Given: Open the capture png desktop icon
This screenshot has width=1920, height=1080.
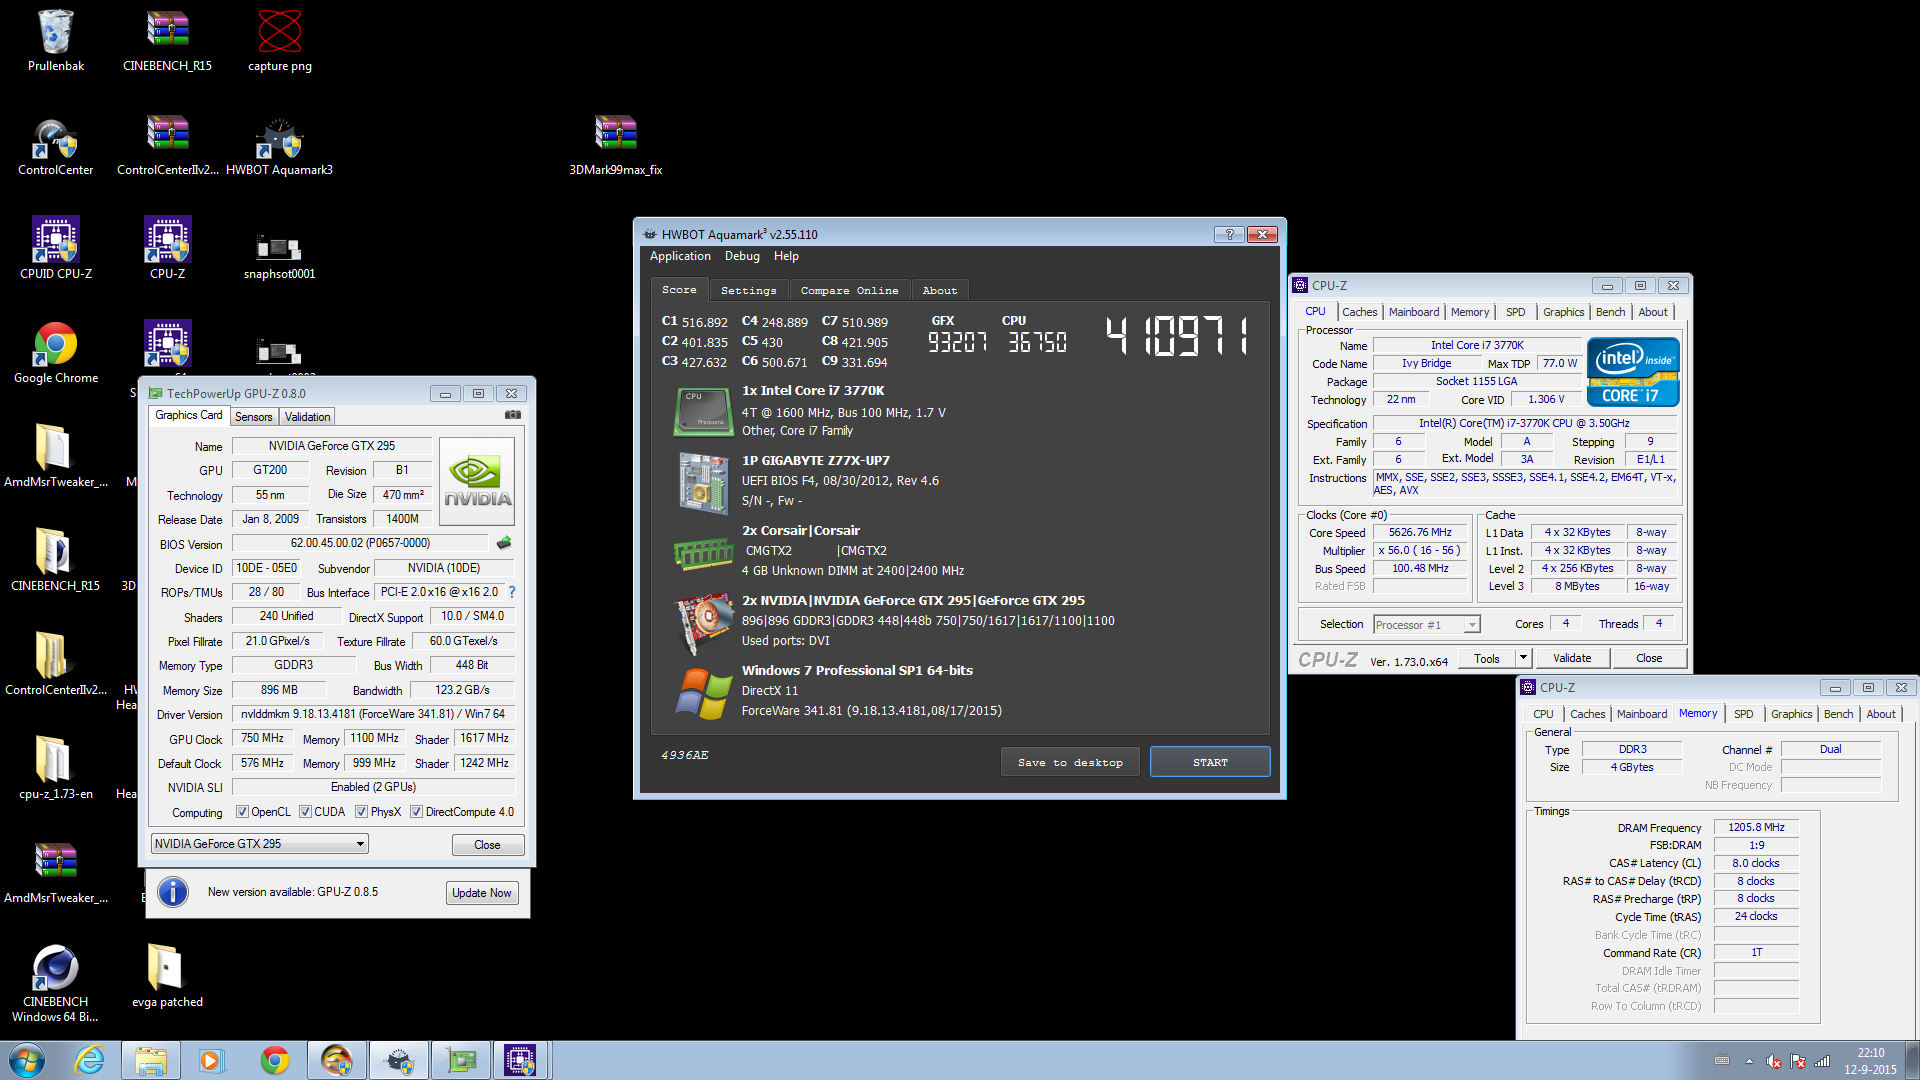Looking at the screenshot, I should pyautogui.click(x=280, y=40).
